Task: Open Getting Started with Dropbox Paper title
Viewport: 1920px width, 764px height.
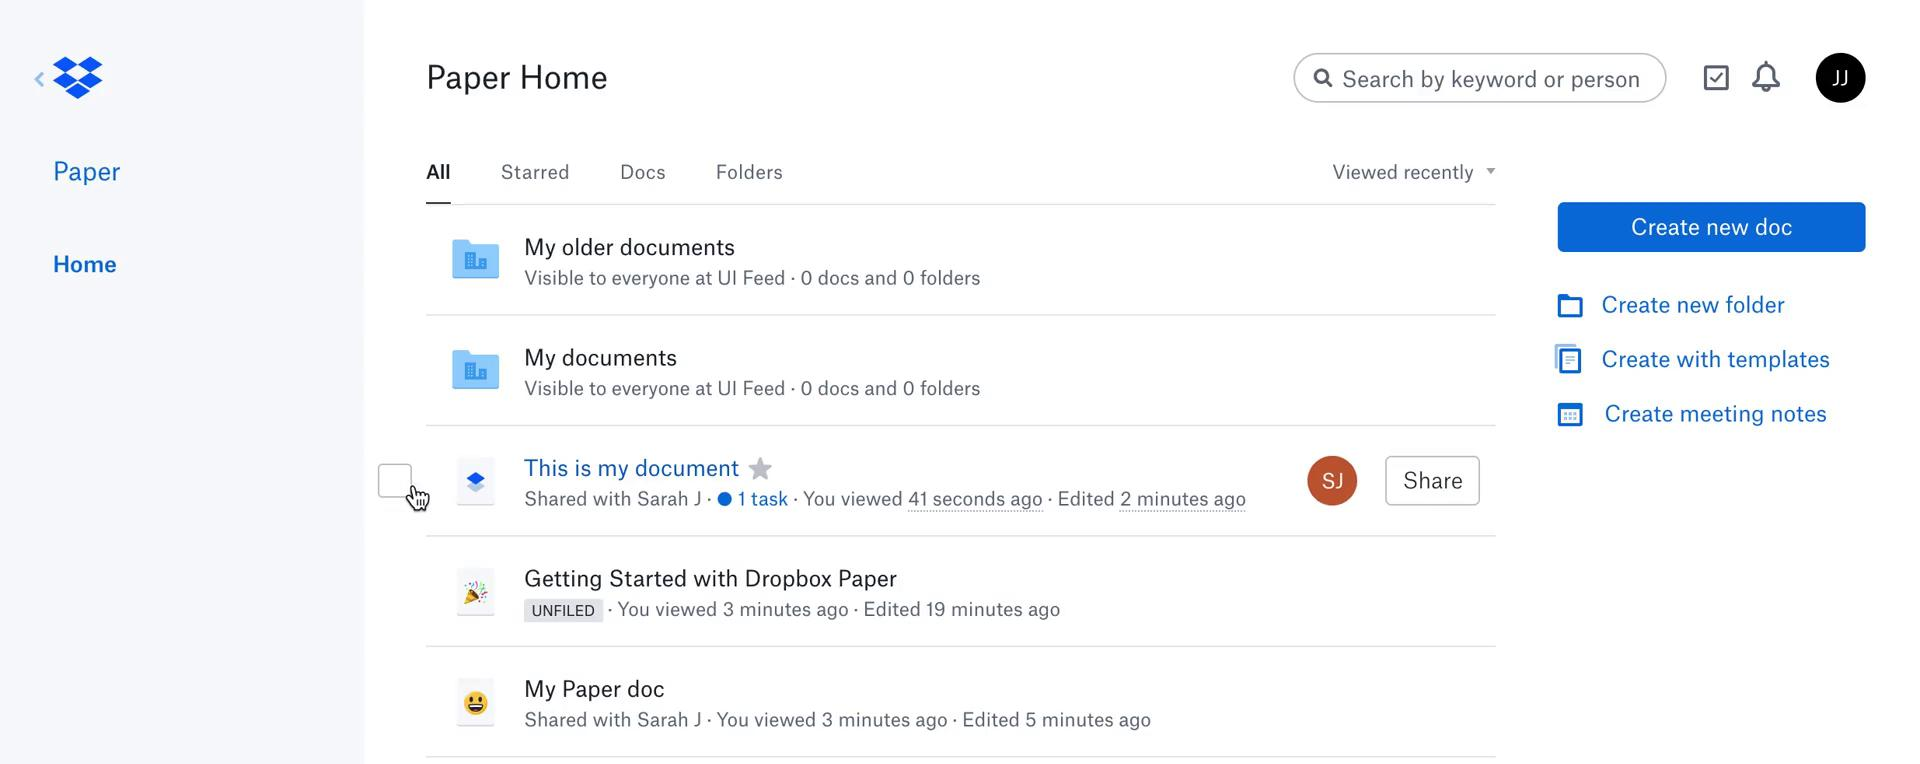Action: [711, 579]
